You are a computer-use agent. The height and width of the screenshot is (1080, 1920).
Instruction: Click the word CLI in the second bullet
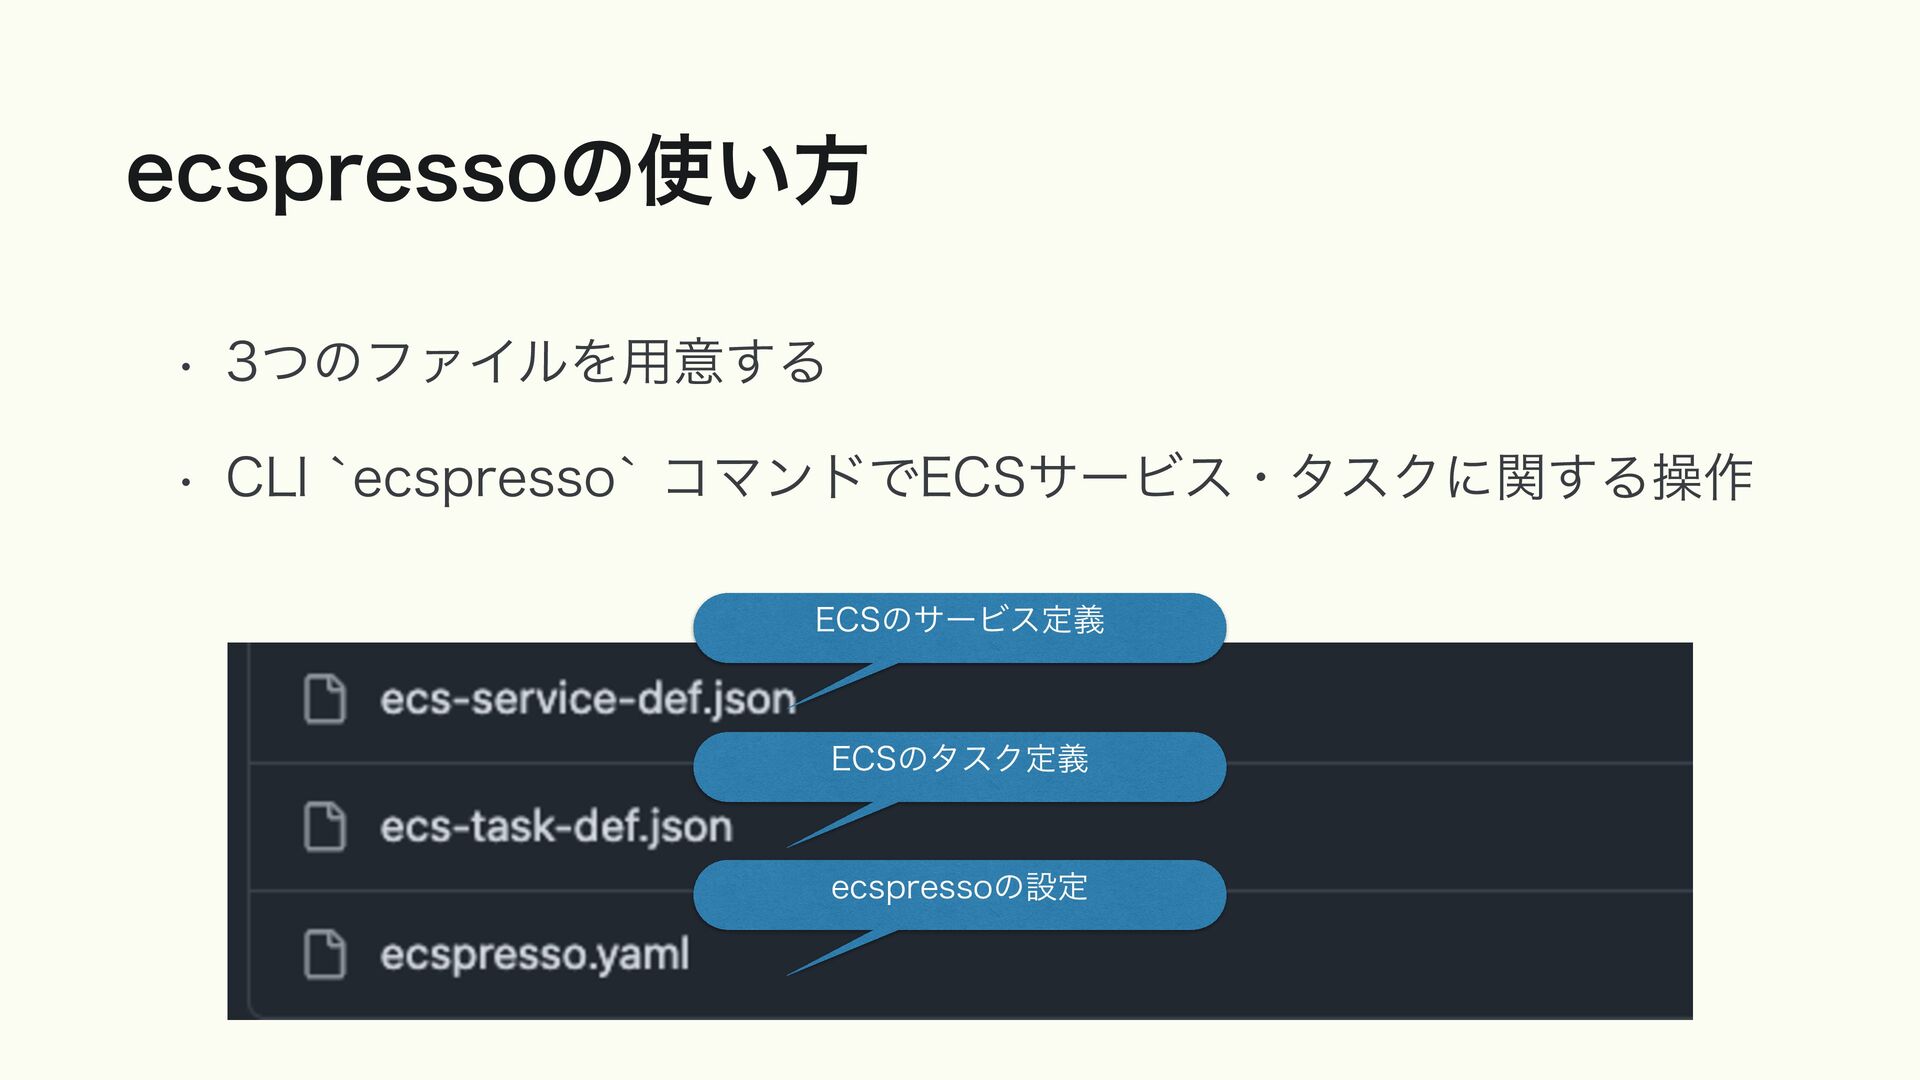tap(266, 478)
